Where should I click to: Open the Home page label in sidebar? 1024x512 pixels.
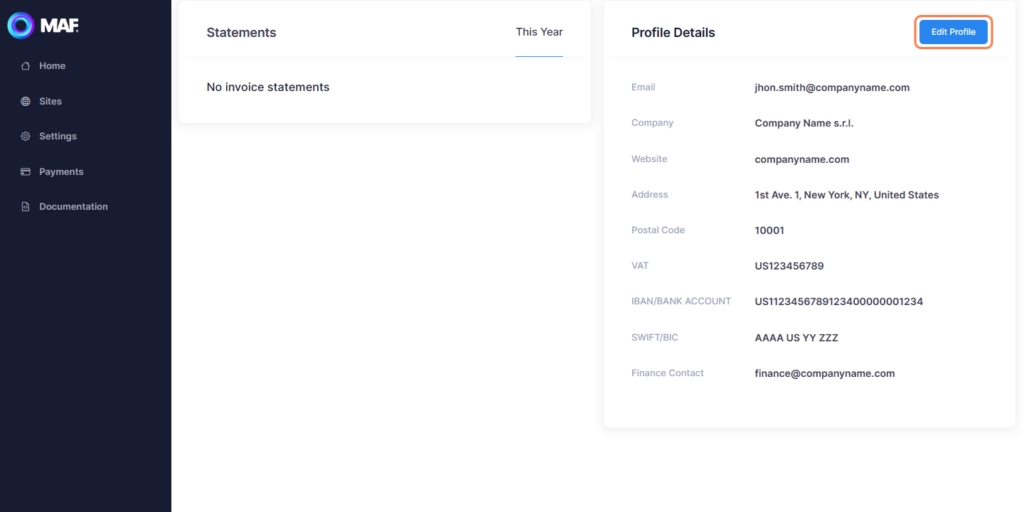(x=52, y=66)
